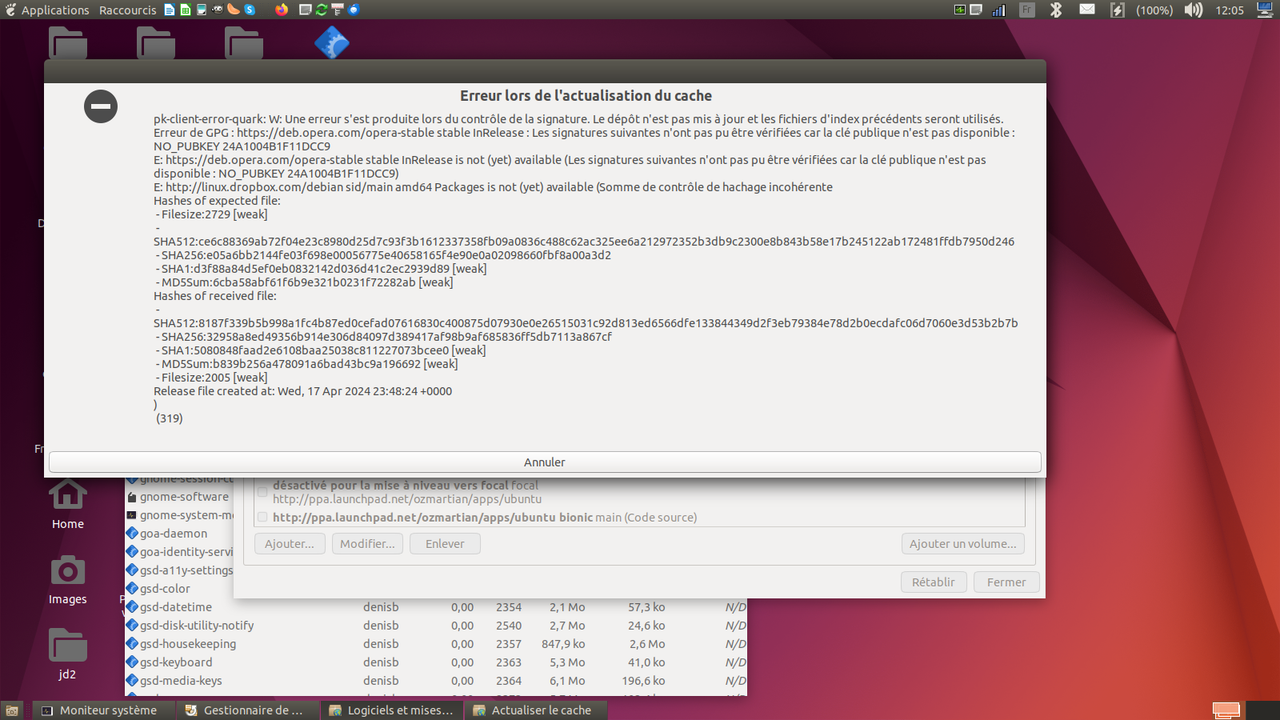Image resolution: width=1280 pixels, height=720 pixels.
Task: Click the error stop icon in the dialog
Action: tap(101, 106)
